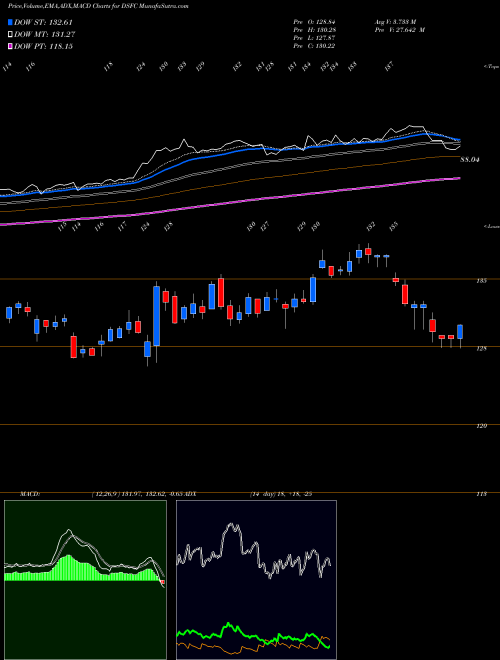Viewport: 500px width, 660px height.
Task: Select the 'DOW MT: 131.27' legend label
Action: tap(45, 34)
